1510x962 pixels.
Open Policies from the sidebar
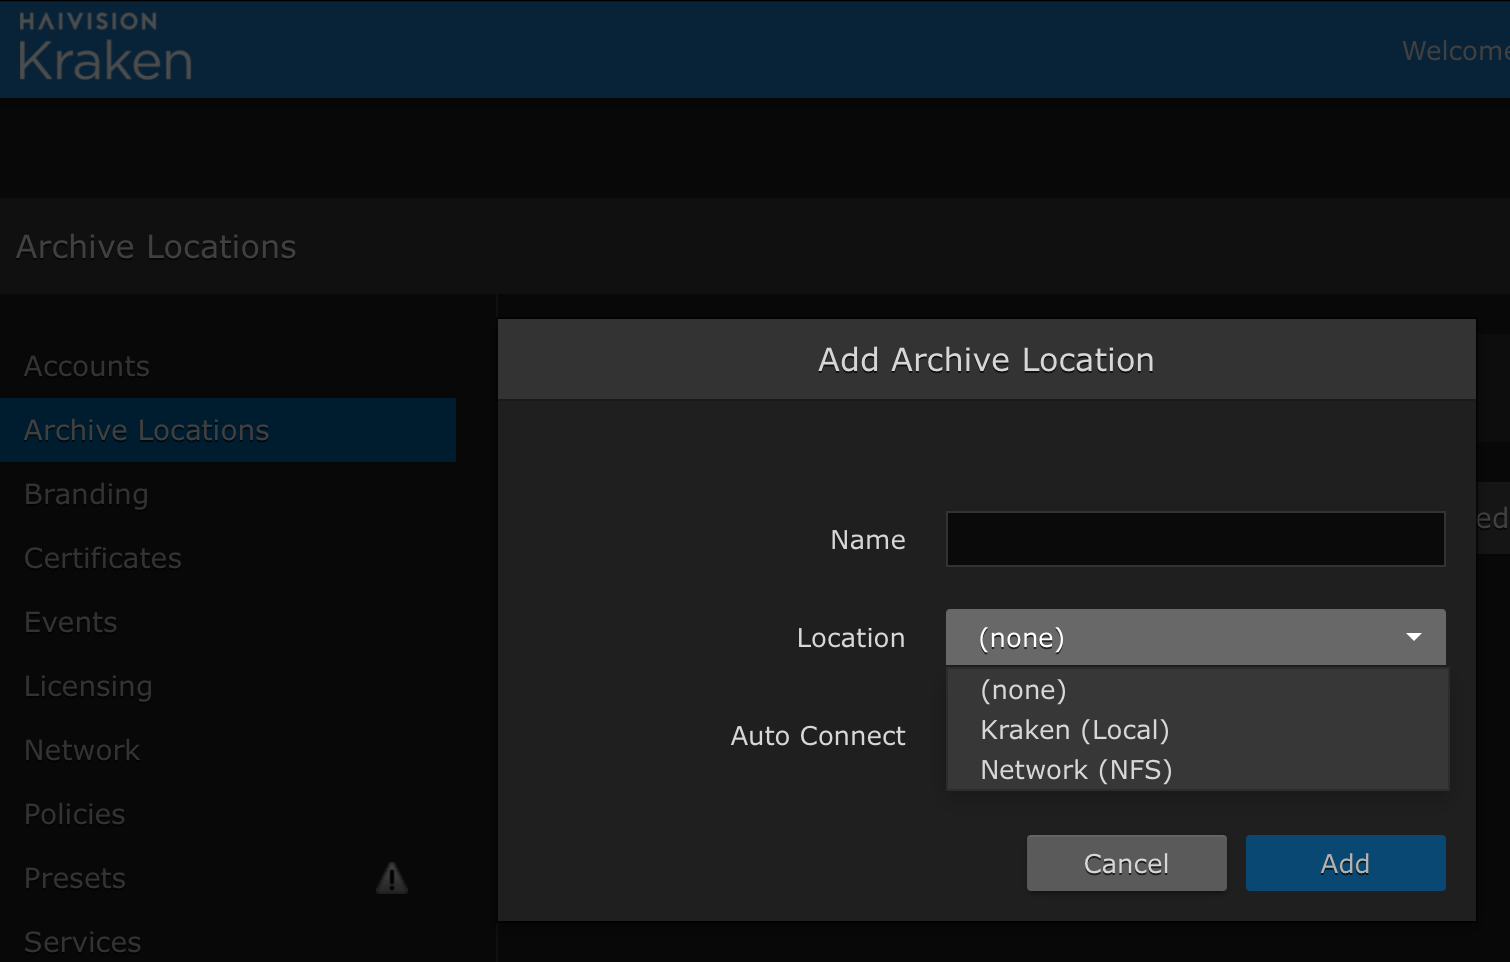75,814
